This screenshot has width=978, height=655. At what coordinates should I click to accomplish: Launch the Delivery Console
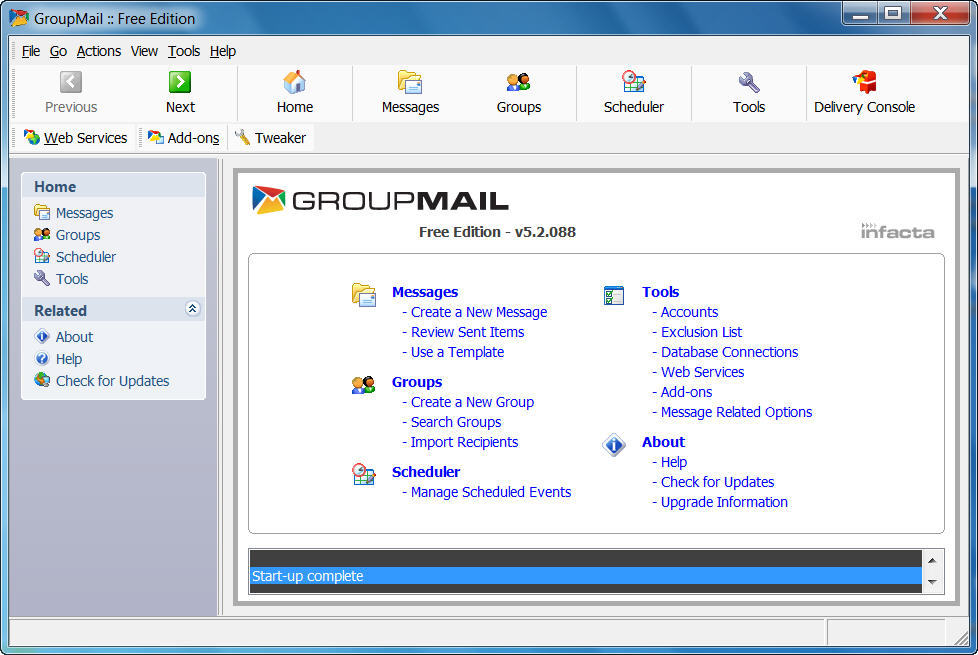coord(864,92)
